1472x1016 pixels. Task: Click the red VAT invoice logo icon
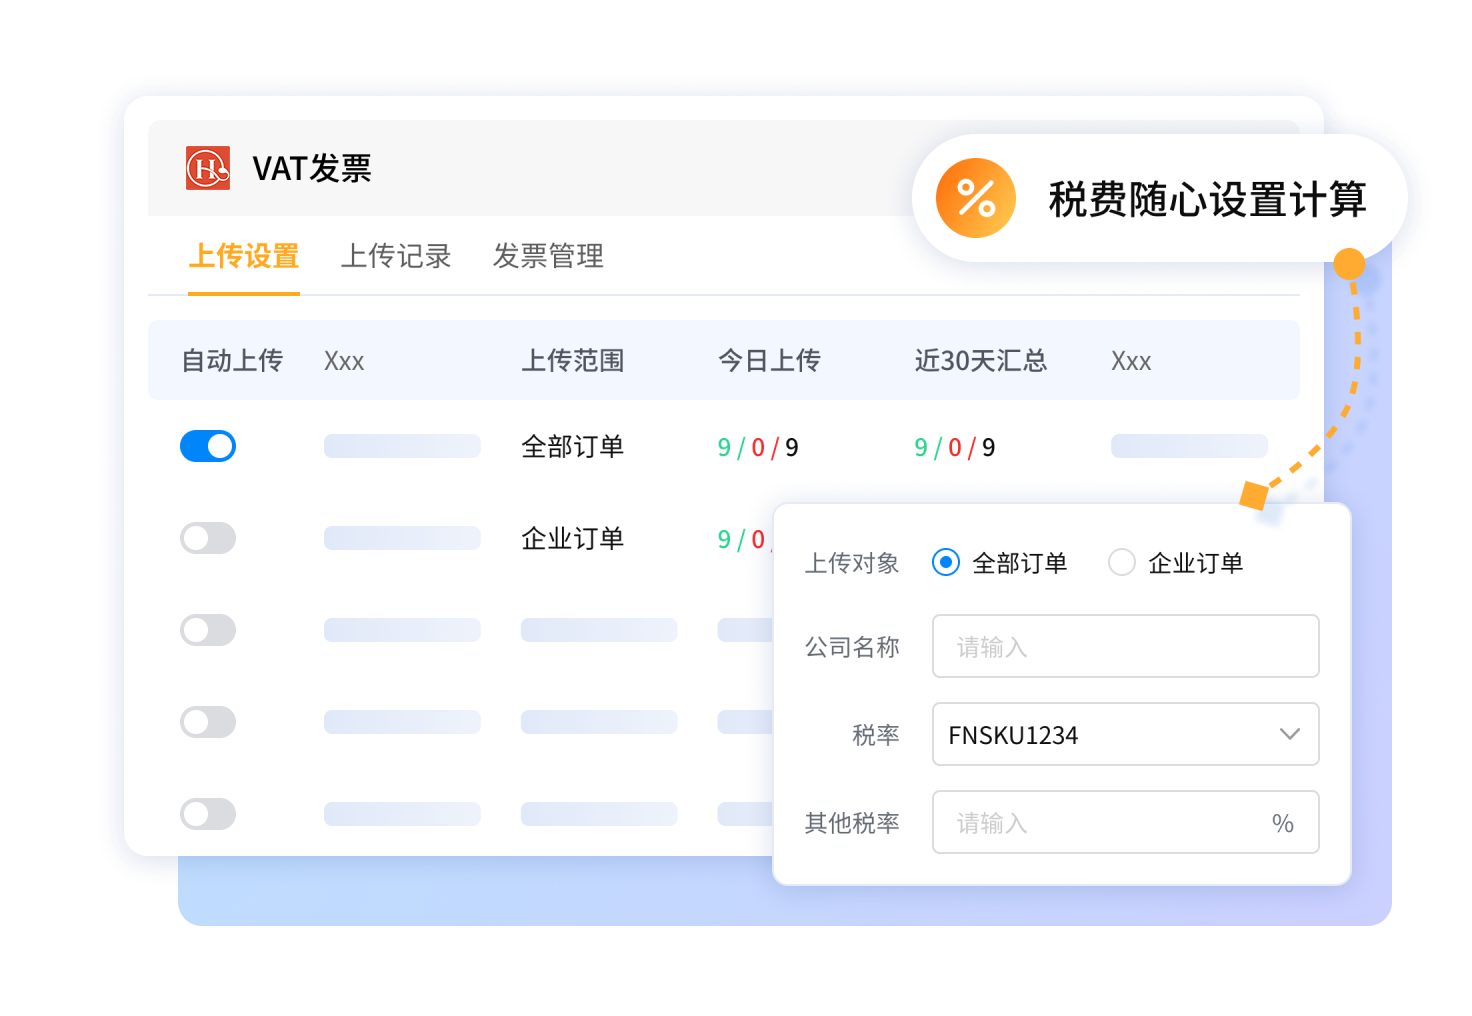(x=208, y=168)
